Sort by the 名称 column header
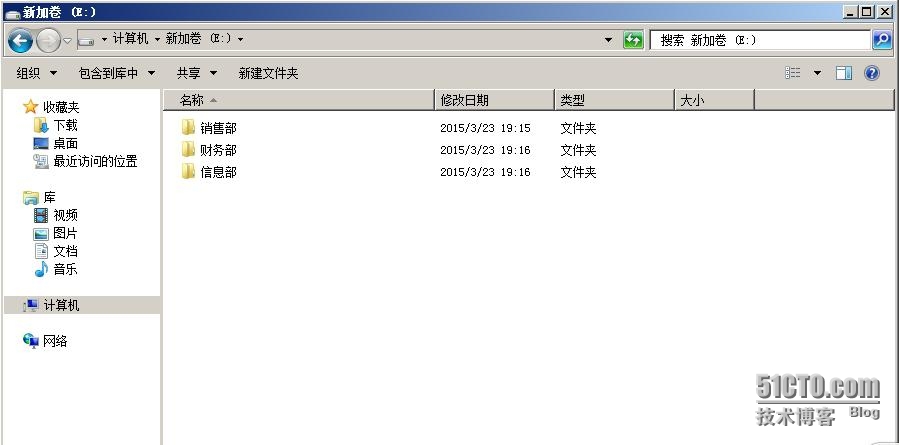The width and height of the screenshot is (899, 445). pyautogui.click(x=192, y=100)
